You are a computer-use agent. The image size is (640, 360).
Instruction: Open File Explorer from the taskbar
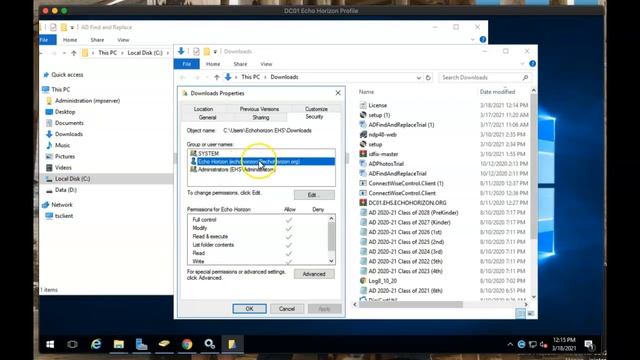(x=119, y=344)
